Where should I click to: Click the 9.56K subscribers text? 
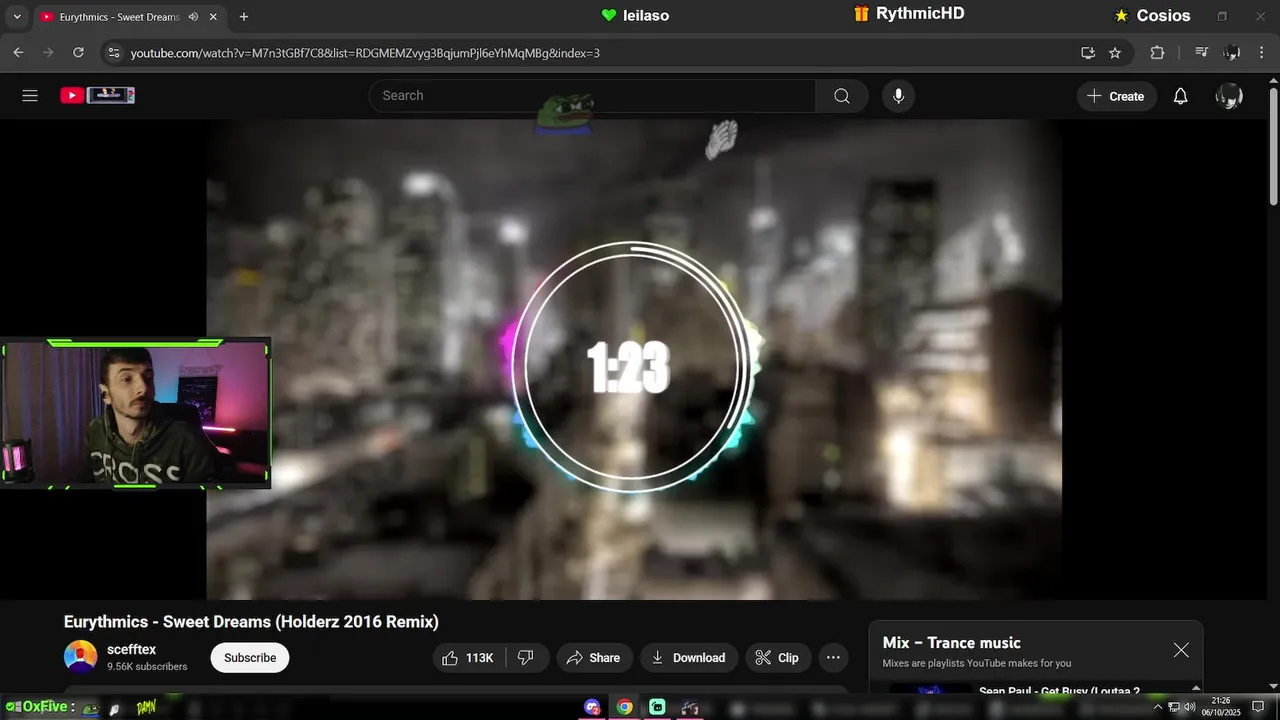coord(147,667)
